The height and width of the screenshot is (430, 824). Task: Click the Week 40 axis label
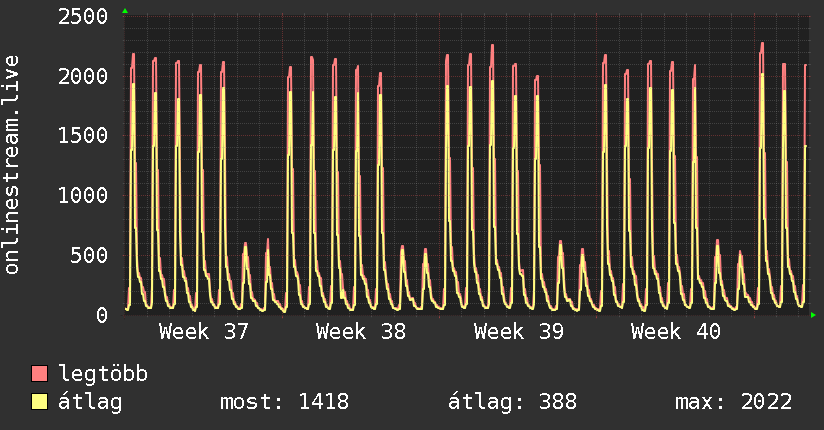pos(675,332)
